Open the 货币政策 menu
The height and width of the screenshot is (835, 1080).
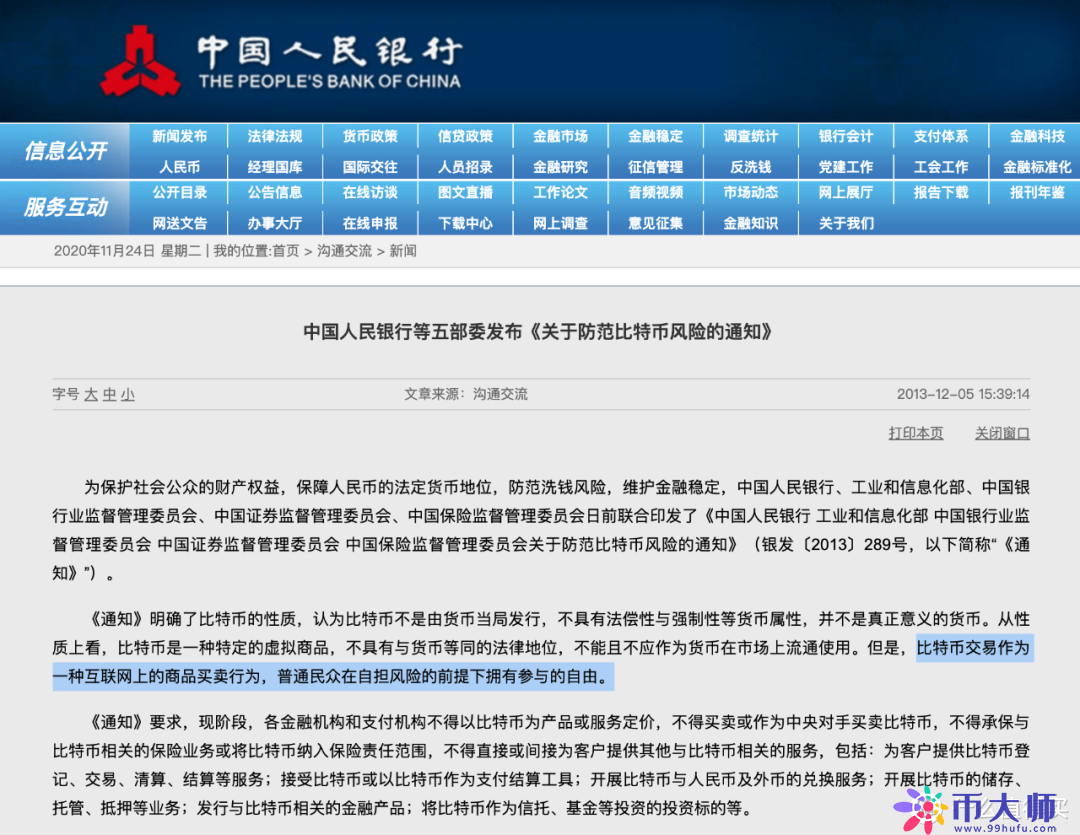click(370, 136)
